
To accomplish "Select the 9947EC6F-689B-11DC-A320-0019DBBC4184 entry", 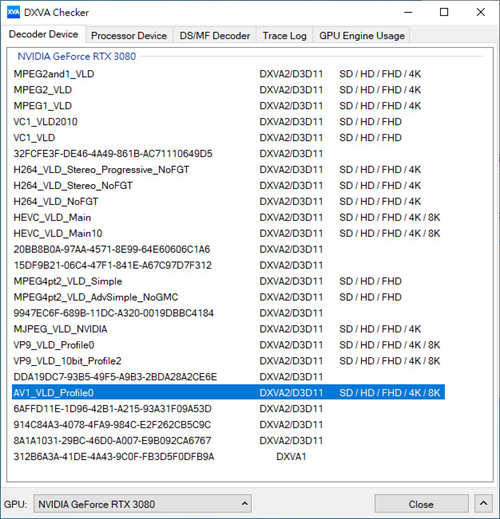I will coord(228,313).
